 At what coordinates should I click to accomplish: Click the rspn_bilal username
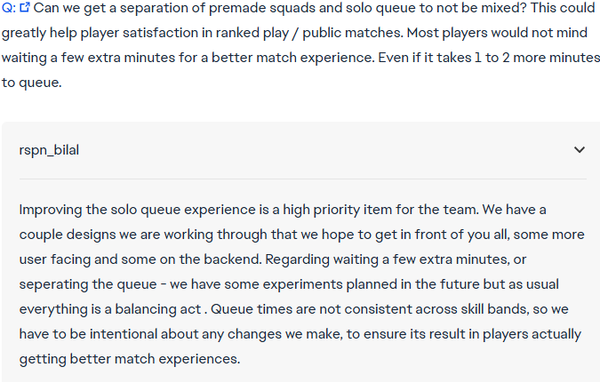(49, 150)
